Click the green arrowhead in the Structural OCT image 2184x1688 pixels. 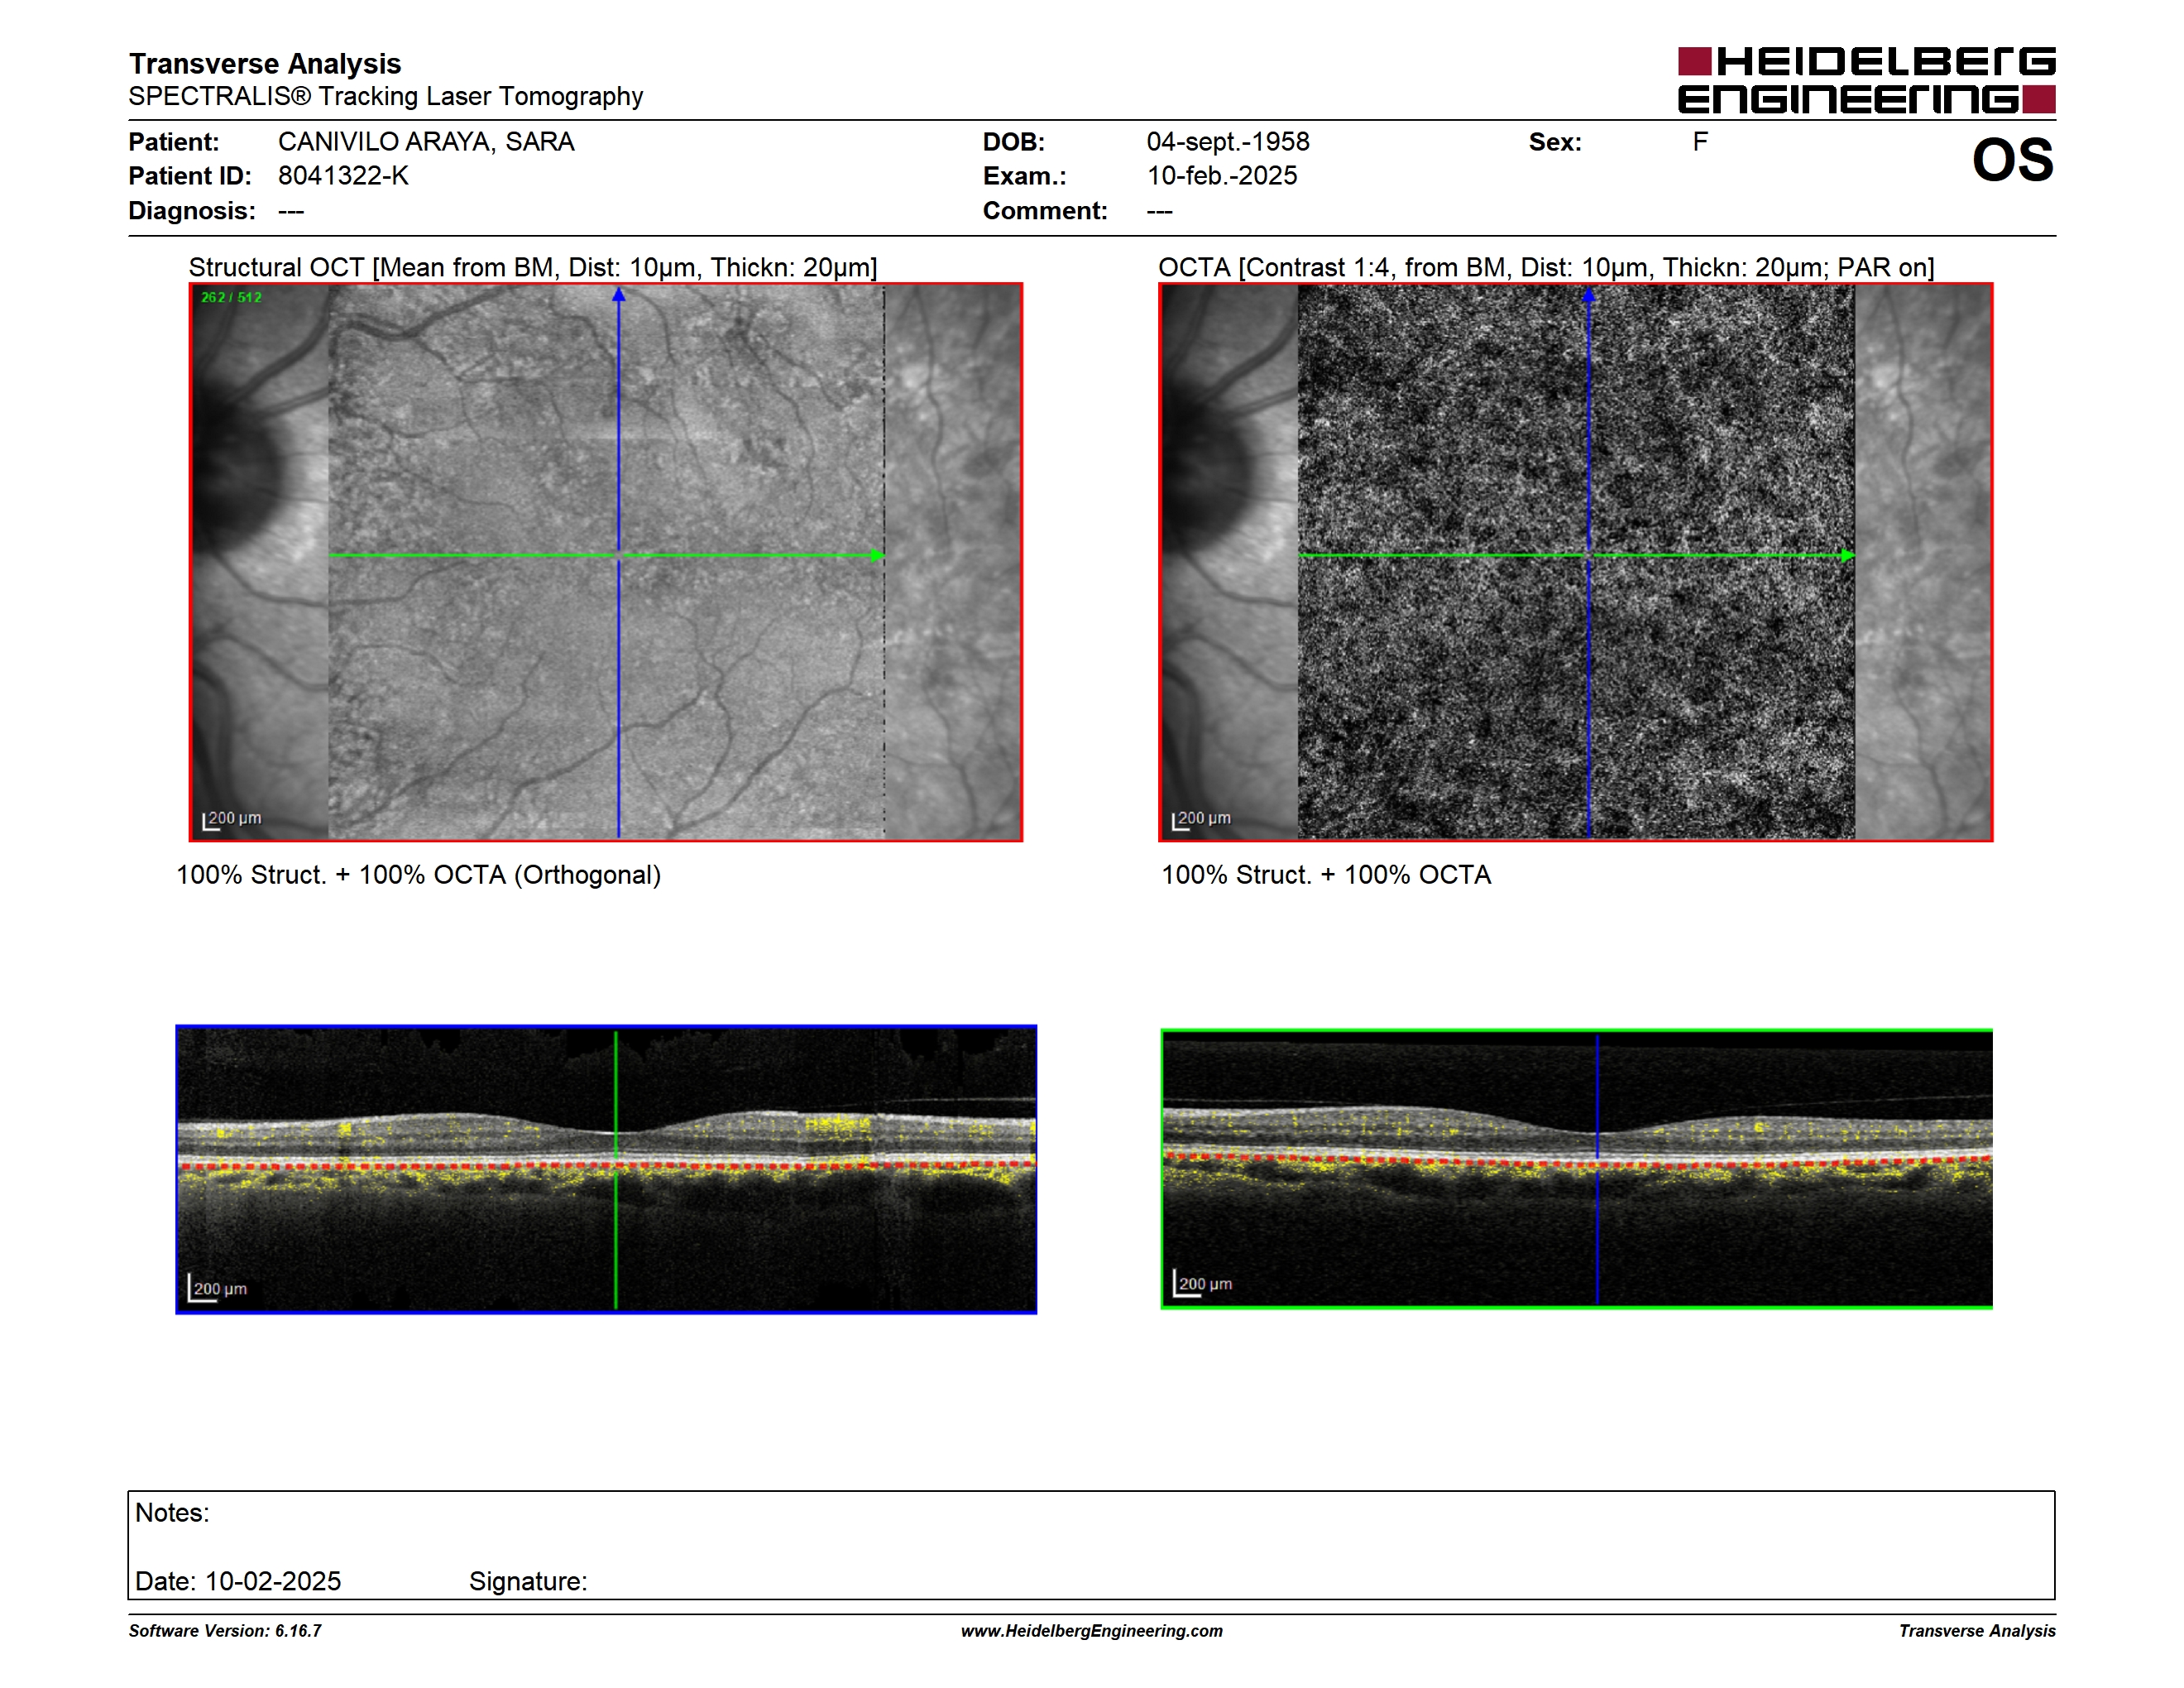[877, 555]
